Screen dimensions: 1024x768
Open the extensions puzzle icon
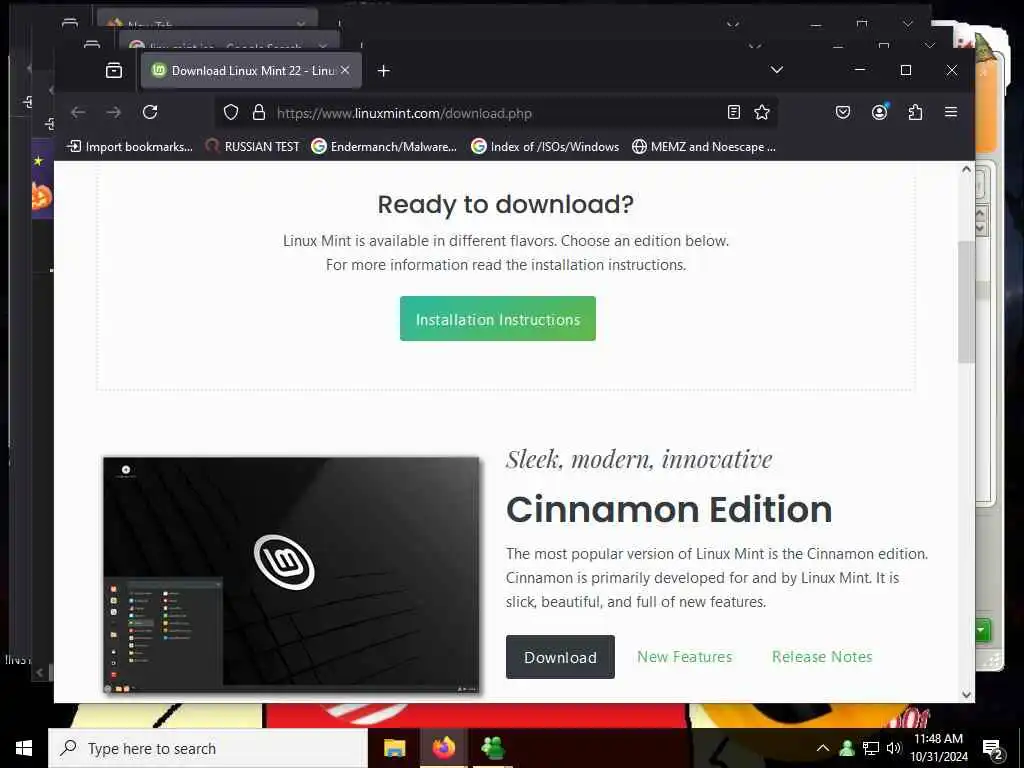click(x=915, y=112)
